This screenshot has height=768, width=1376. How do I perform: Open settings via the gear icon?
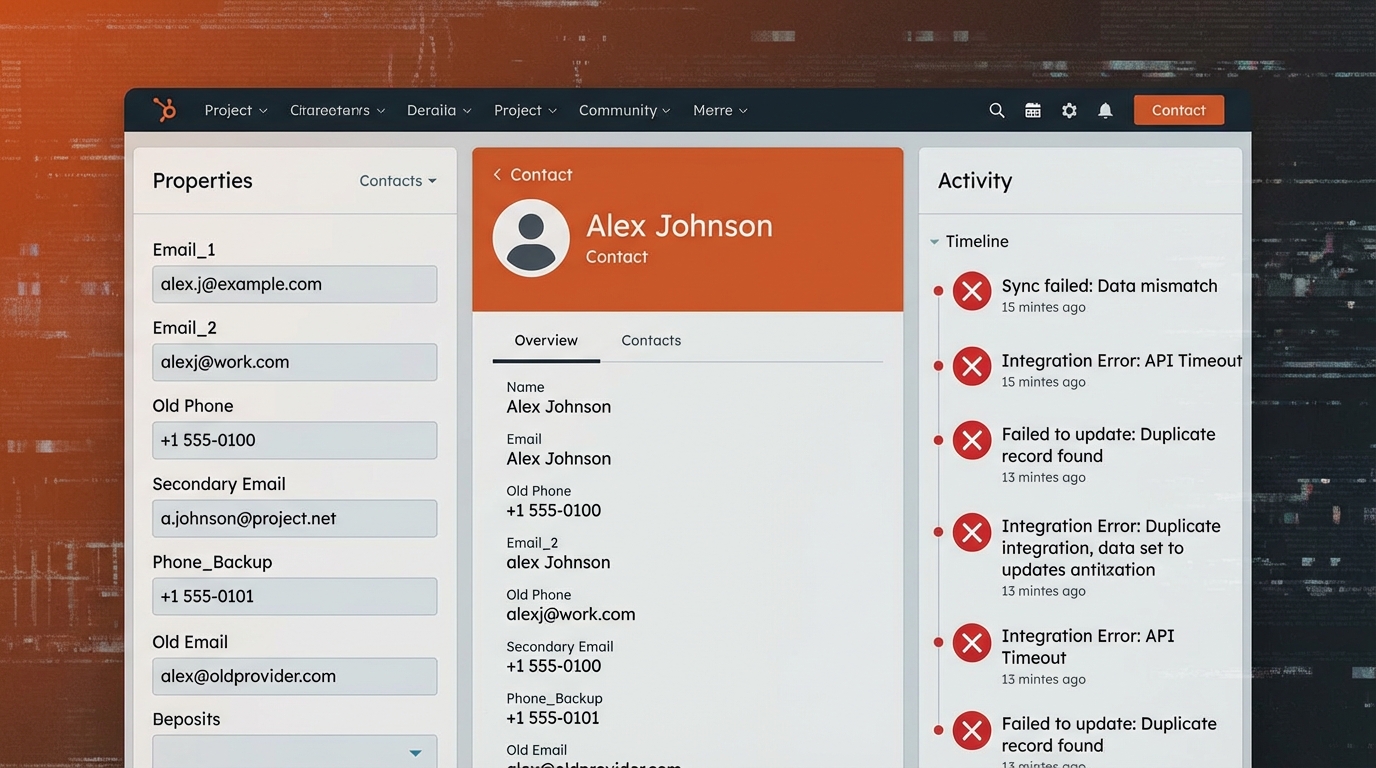pos(1069,110)
